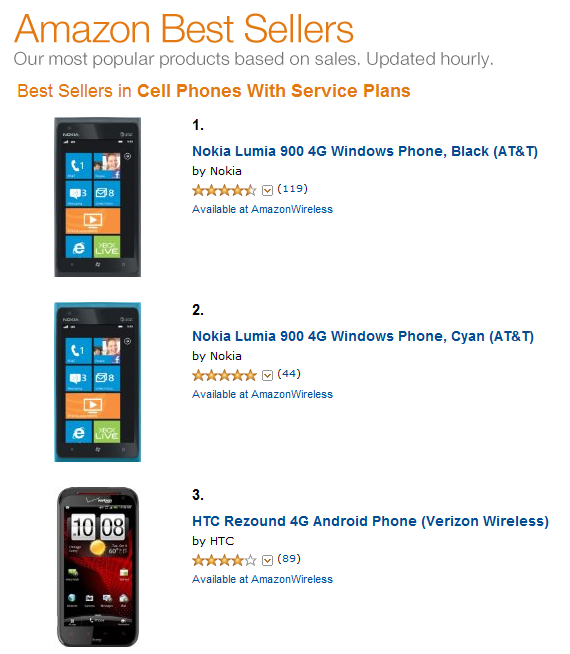Click star rating of Lumia 900 Black
Viewport: 570px width, 654px height.
[224, 190]
